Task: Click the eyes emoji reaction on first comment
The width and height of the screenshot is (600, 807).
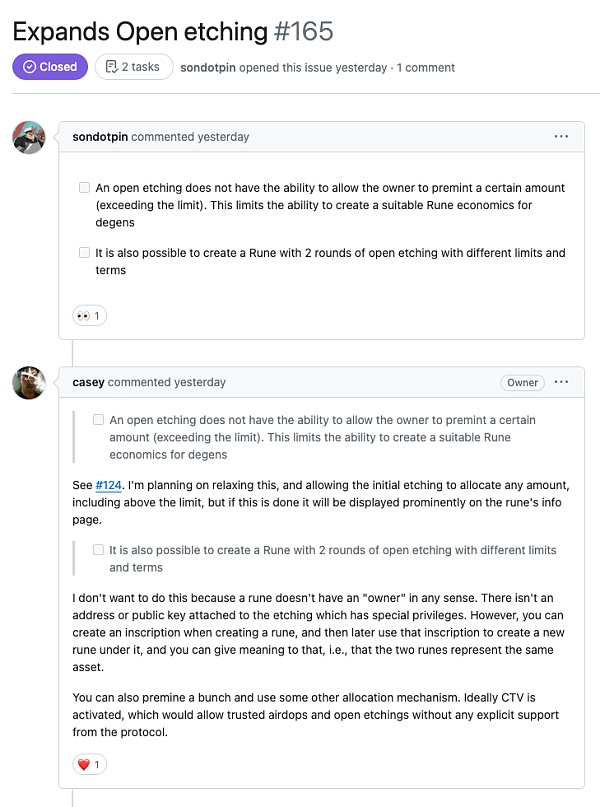Action: coord(89,316)
